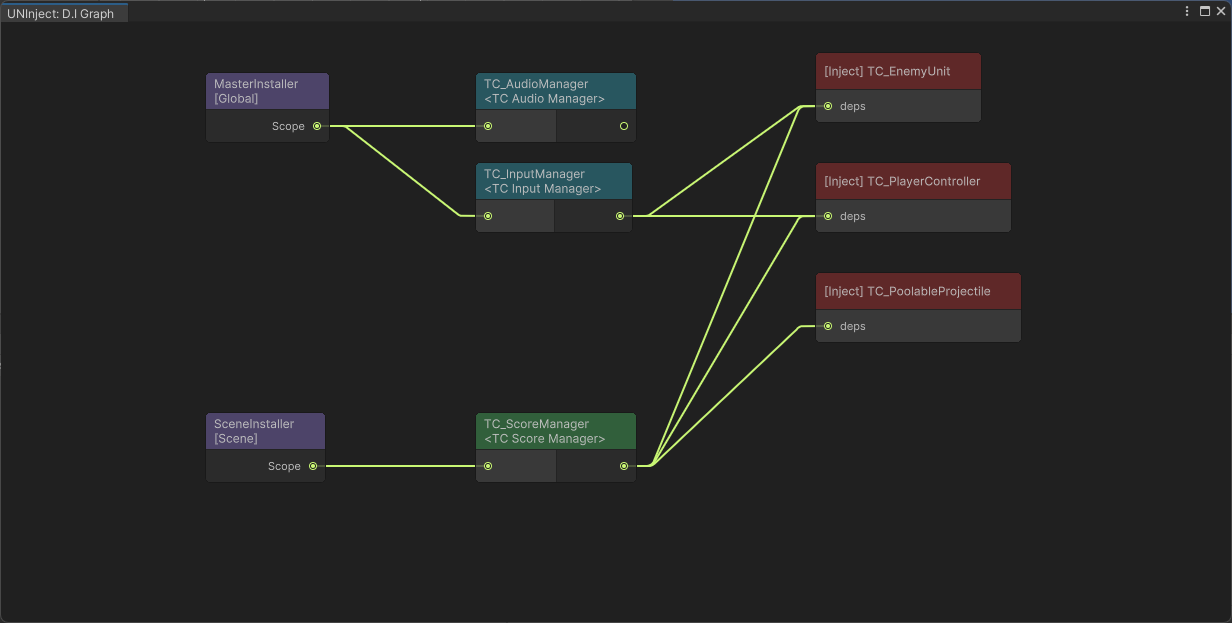Click the TC_InputManager input port
Viewport: 1232px width, 623px height.
coord(488,216)
